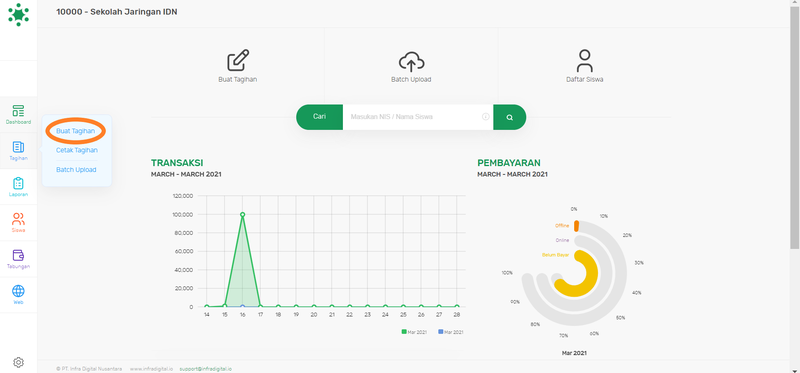Click the info icon in search field

(x=485, y=117)
